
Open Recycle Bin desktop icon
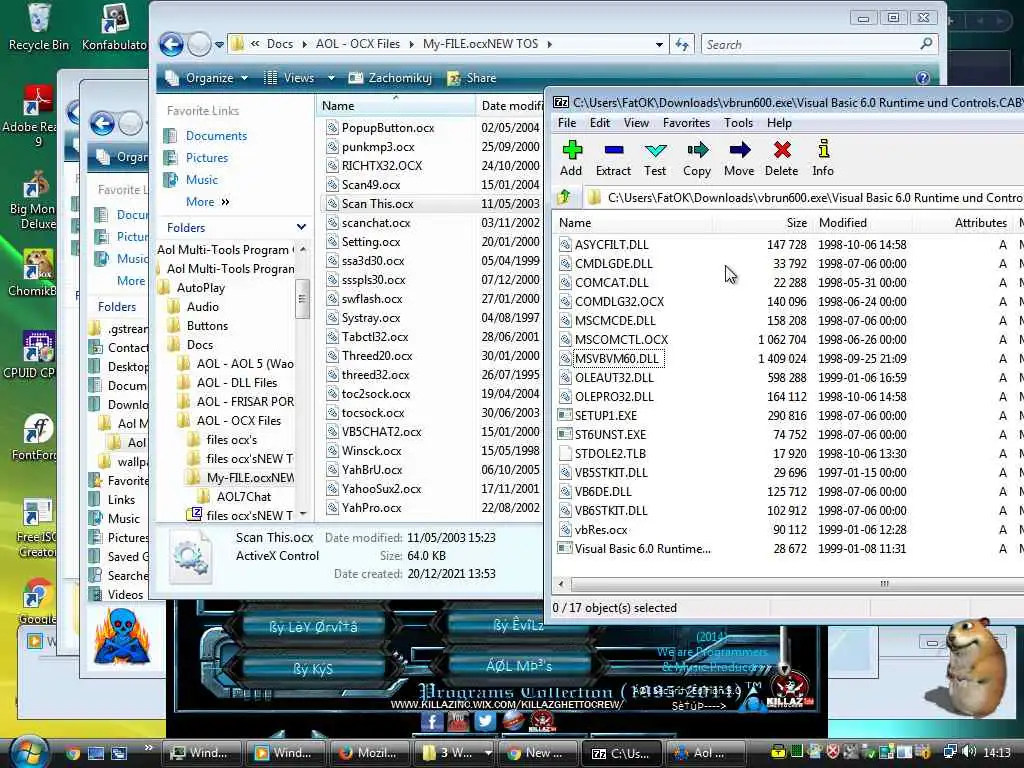click(x=39, y=27)
